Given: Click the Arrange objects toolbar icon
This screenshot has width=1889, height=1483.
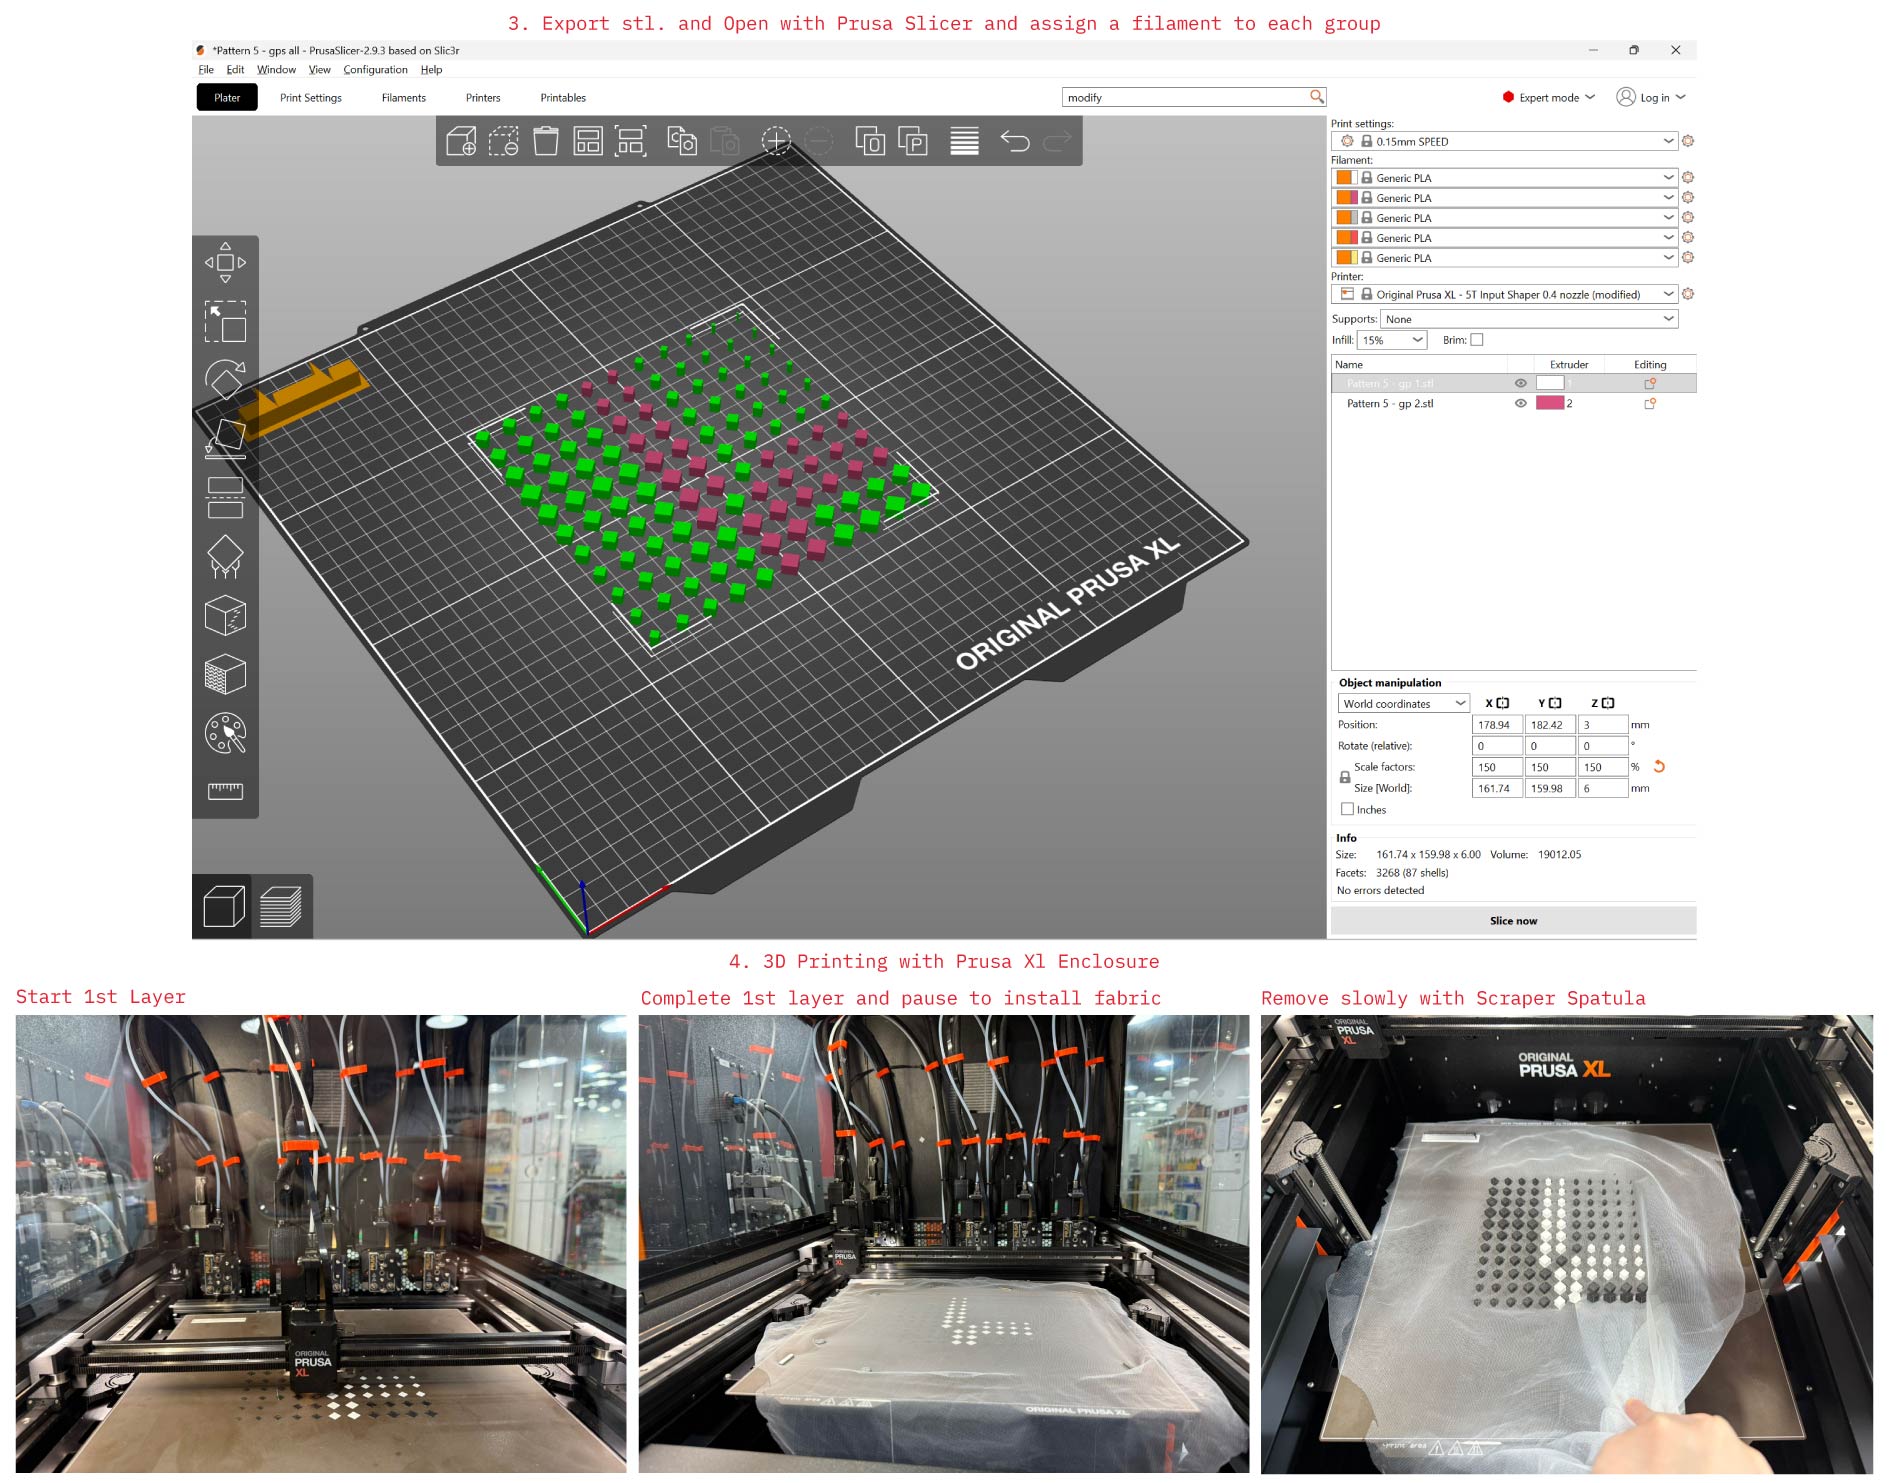Looking at the screenshot, I should [x=588, y=141].
